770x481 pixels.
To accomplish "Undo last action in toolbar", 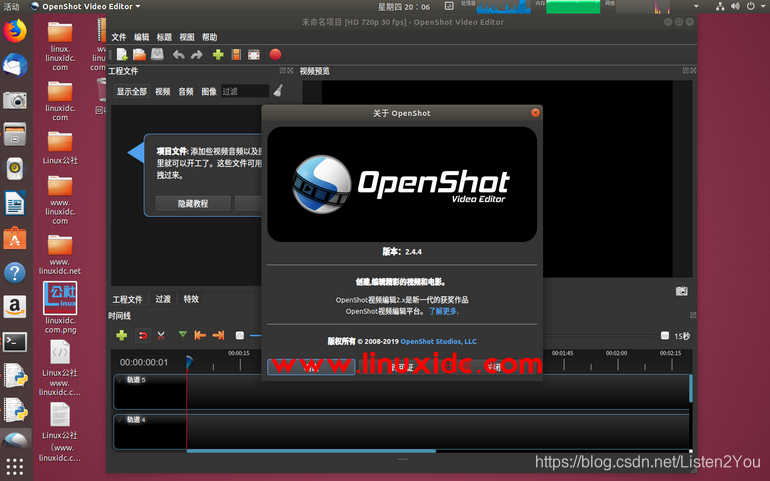I will tap(179, 55).
